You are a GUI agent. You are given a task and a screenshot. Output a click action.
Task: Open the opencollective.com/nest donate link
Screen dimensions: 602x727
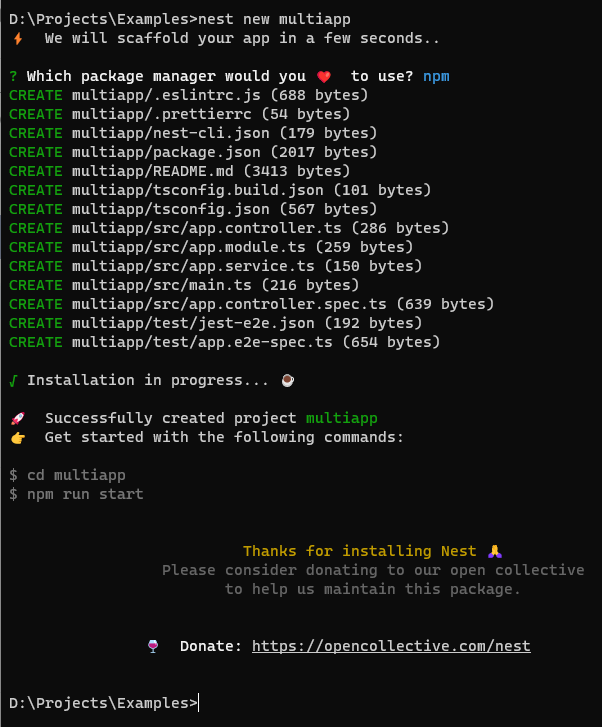pos(391,646)
